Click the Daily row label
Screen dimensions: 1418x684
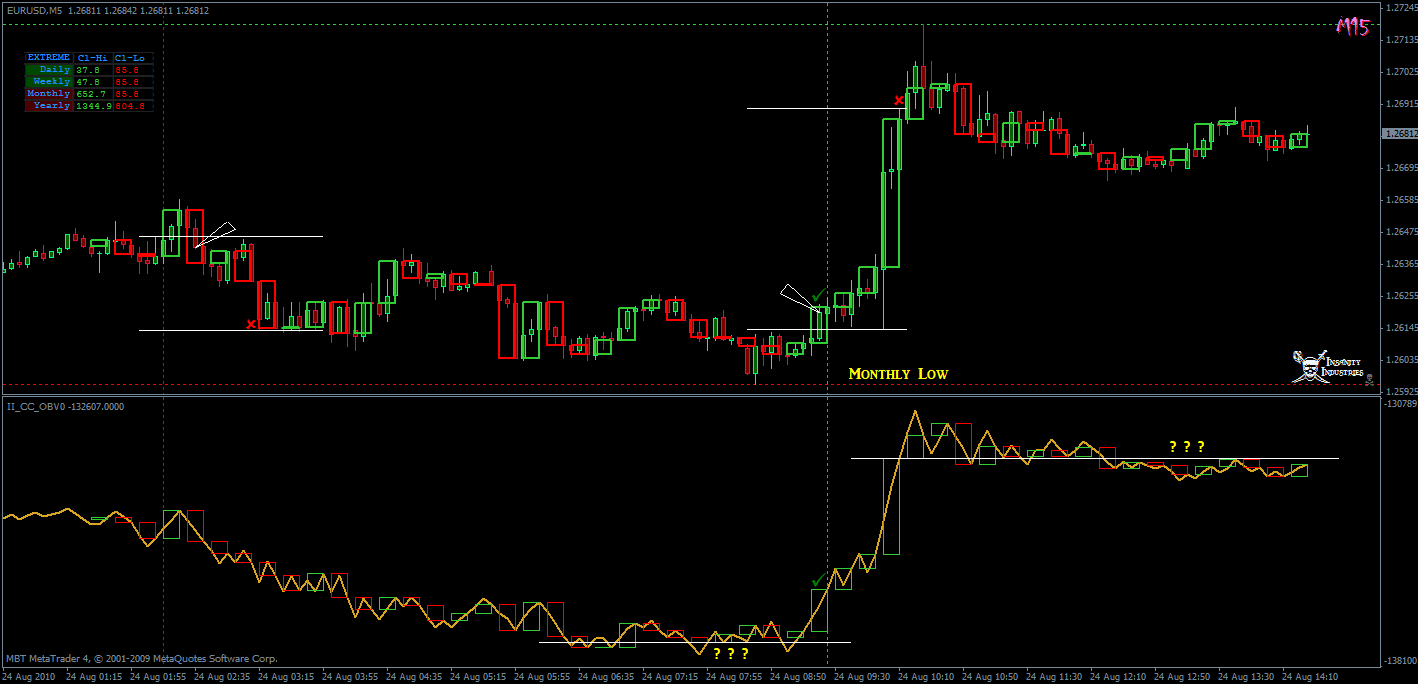tap(49, 70)
